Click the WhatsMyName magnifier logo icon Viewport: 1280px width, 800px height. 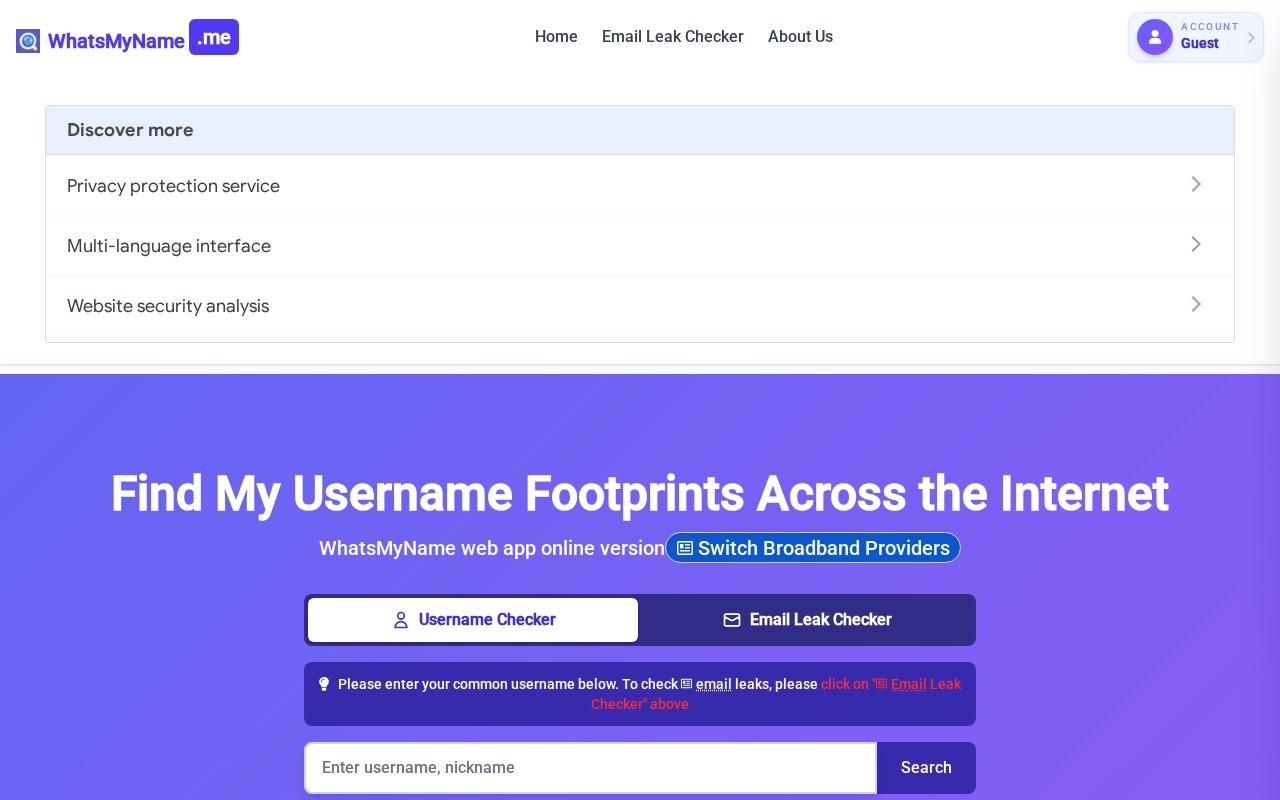(28, 41)
